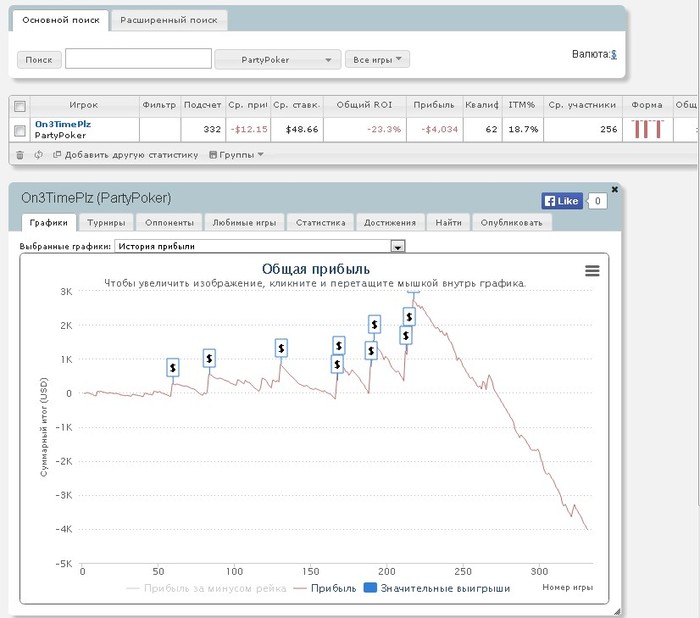The width and height of the screenshot is (700, 618).
Task: Open the On3TimePlz player link
Action: coord(62,124)
